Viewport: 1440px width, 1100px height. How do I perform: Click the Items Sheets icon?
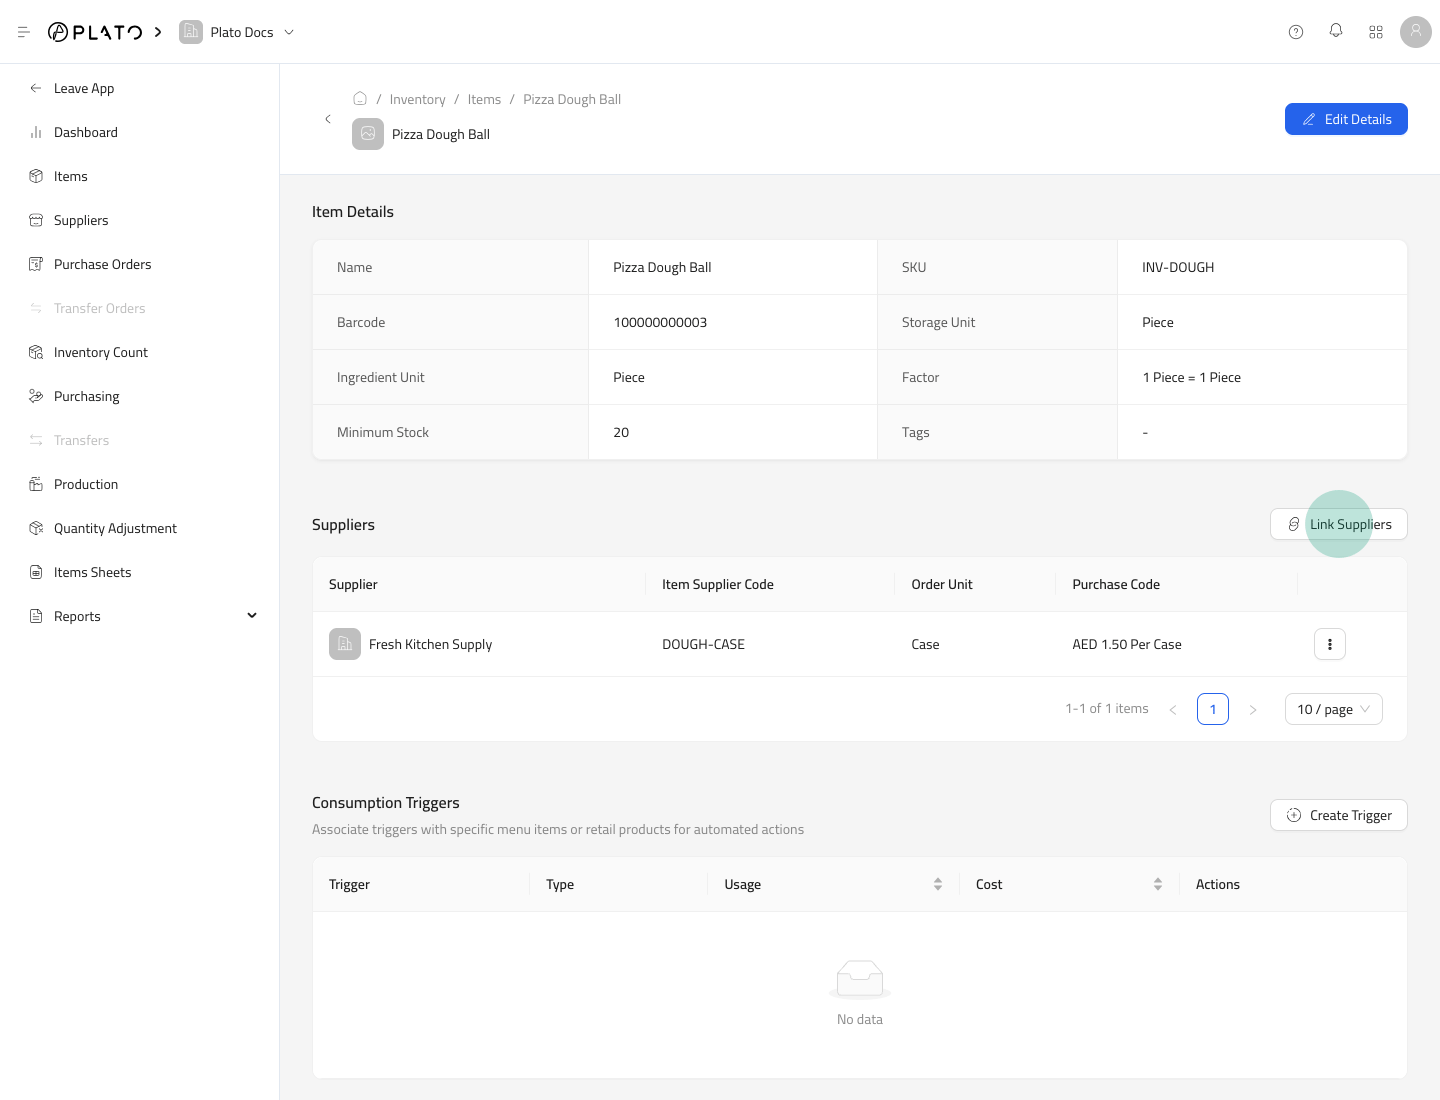[36, 572]
